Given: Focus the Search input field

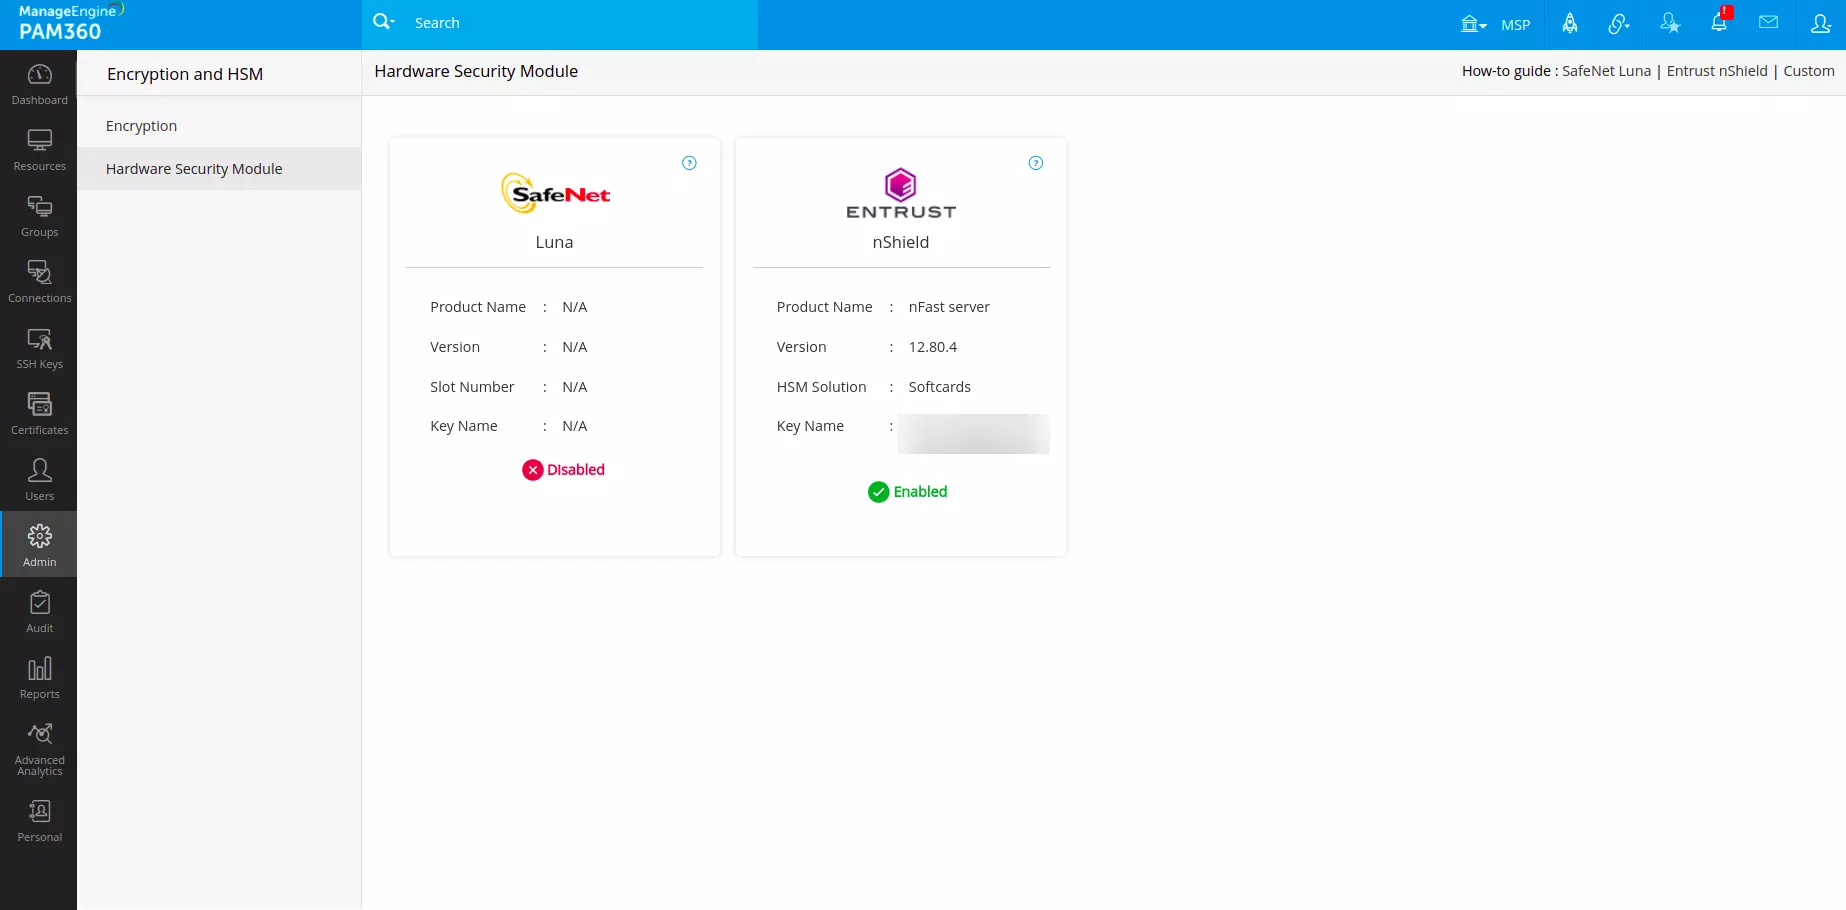Looking at the screenshot, I should pos(580,23).
